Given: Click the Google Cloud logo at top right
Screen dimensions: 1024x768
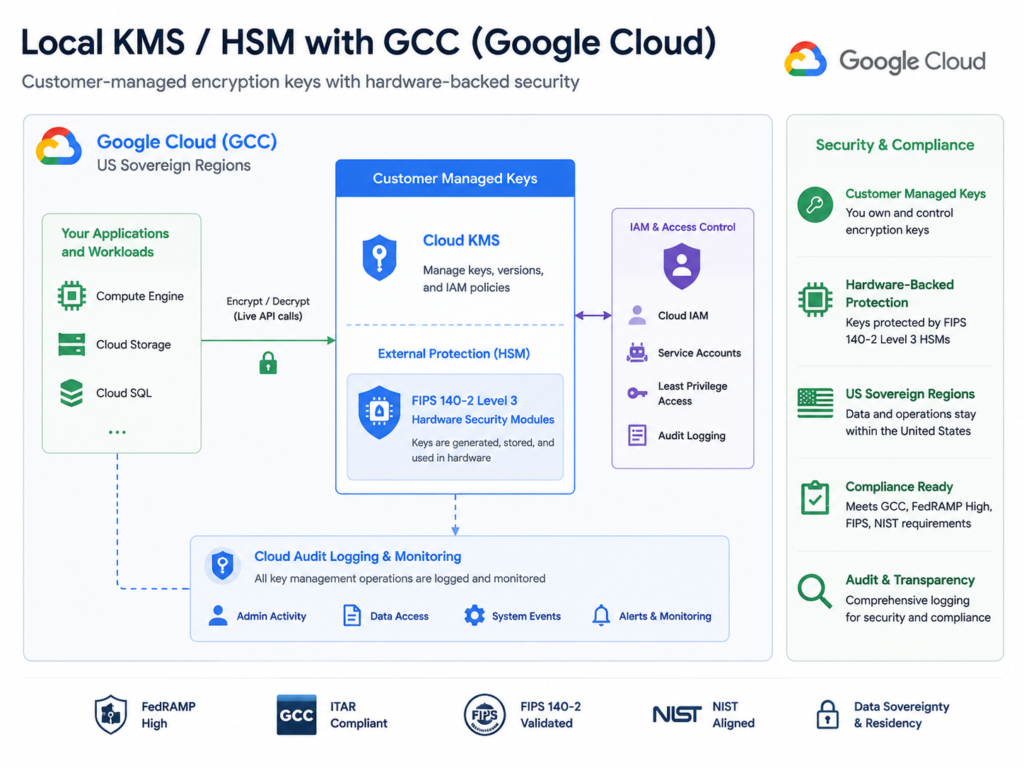Looking at the screenshot, I should coord(885,60).
